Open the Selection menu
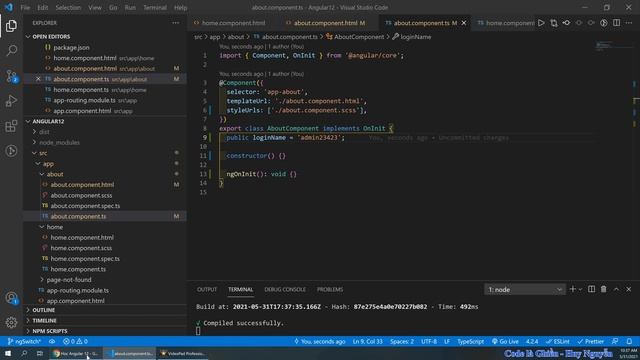The width and height of the screenshot is (640, 360). (68, 7)
